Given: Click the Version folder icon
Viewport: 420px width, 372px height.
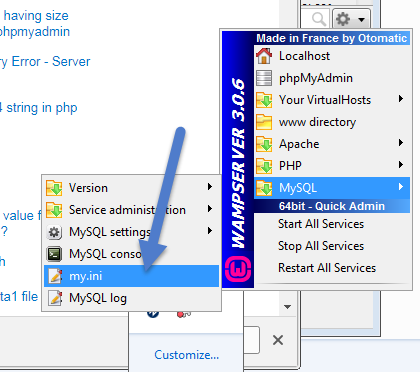Looking at the screenshot, I should click(54, 188).
